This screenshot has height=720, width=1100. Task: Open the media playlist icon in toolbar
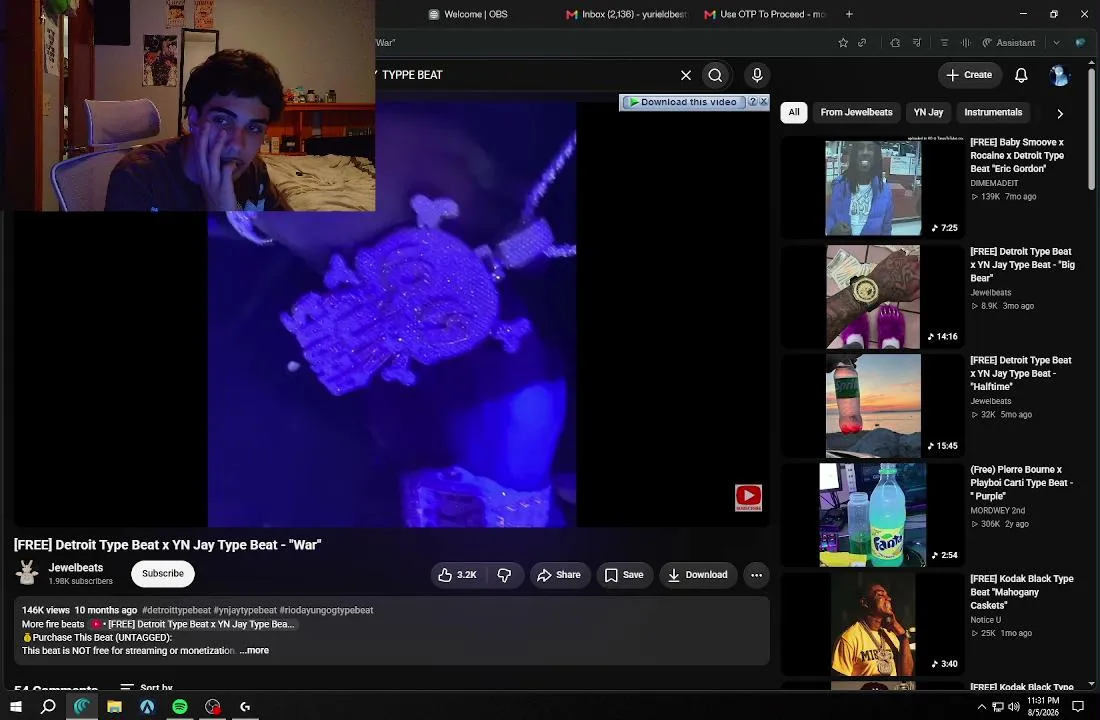pos(917,43)
